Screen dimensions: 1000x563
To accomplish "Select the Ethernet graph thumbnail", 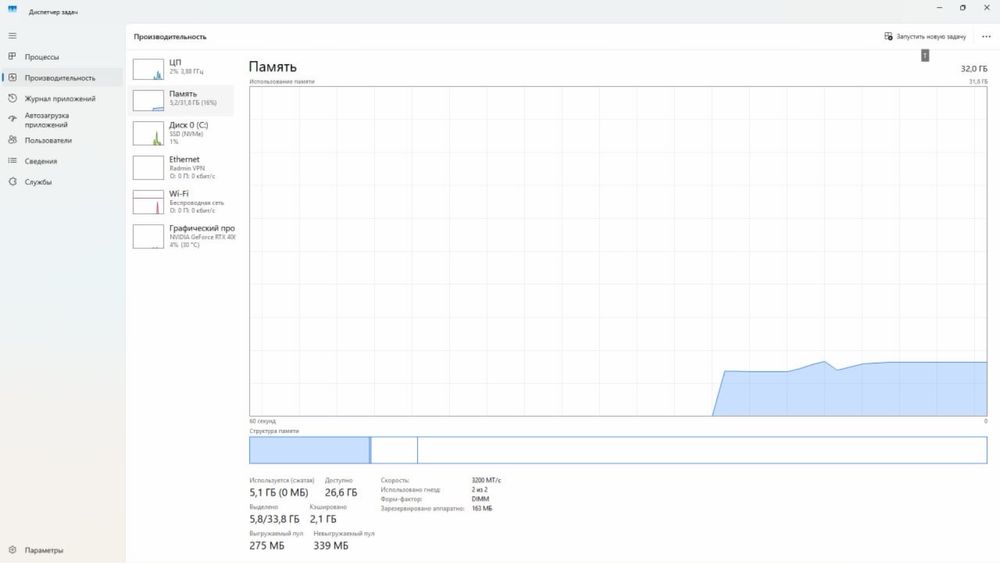I will (148, 168).
